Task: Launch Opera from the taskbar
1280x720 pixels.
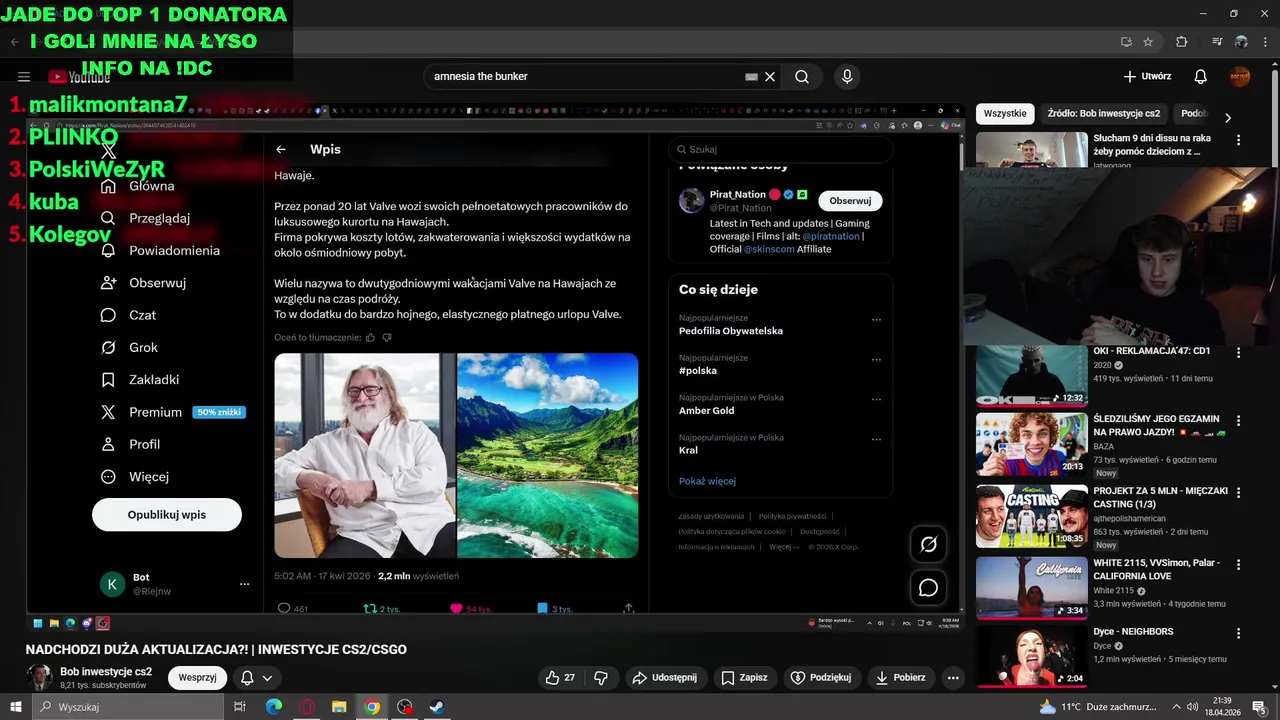Action: 307,707
